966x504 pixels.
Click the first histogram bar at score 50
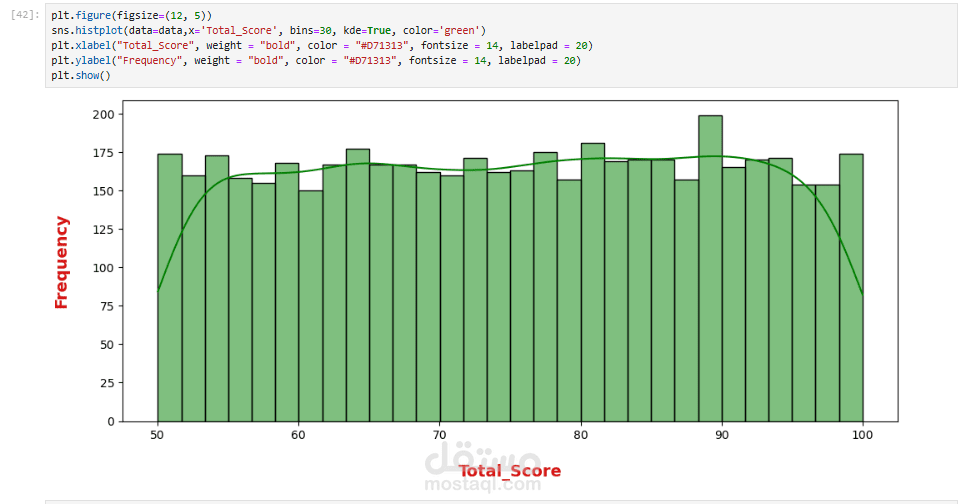pos(170,288)
